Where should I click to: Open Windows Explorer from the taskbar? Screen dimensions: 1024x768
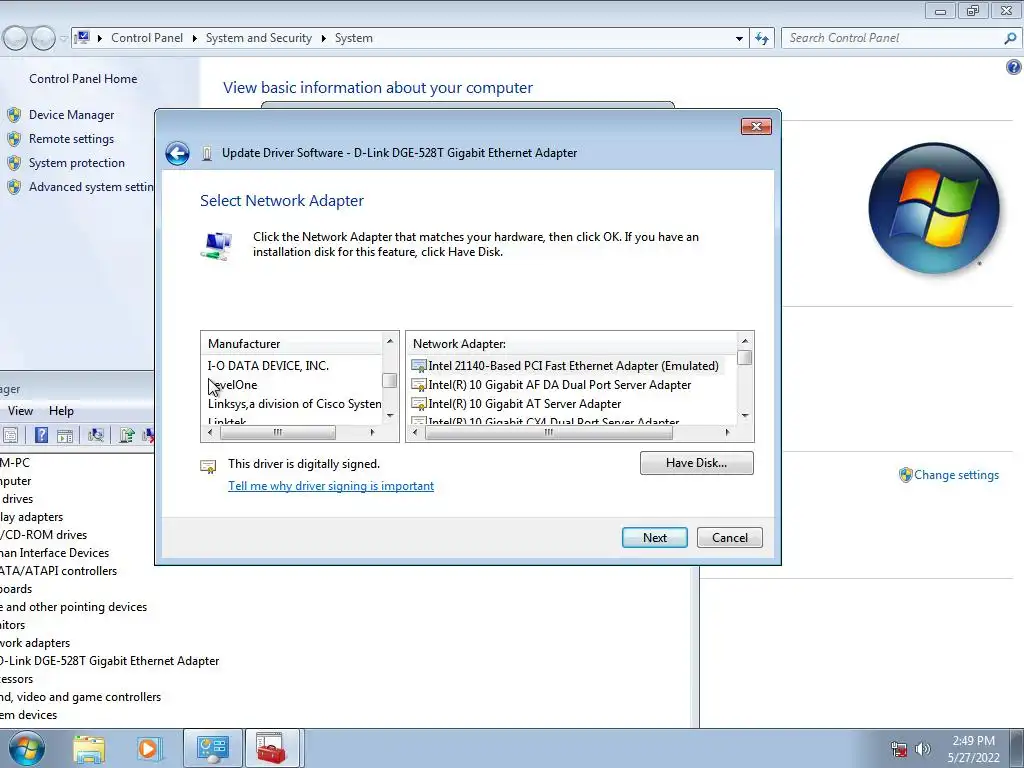coord(89,749)
